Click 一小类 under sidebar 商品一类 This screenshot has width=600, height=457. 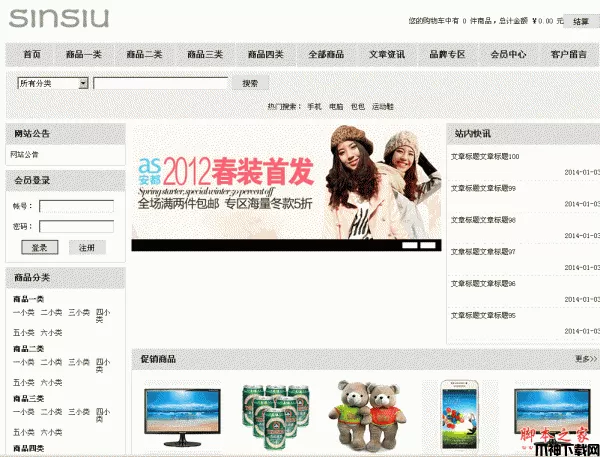24,313
